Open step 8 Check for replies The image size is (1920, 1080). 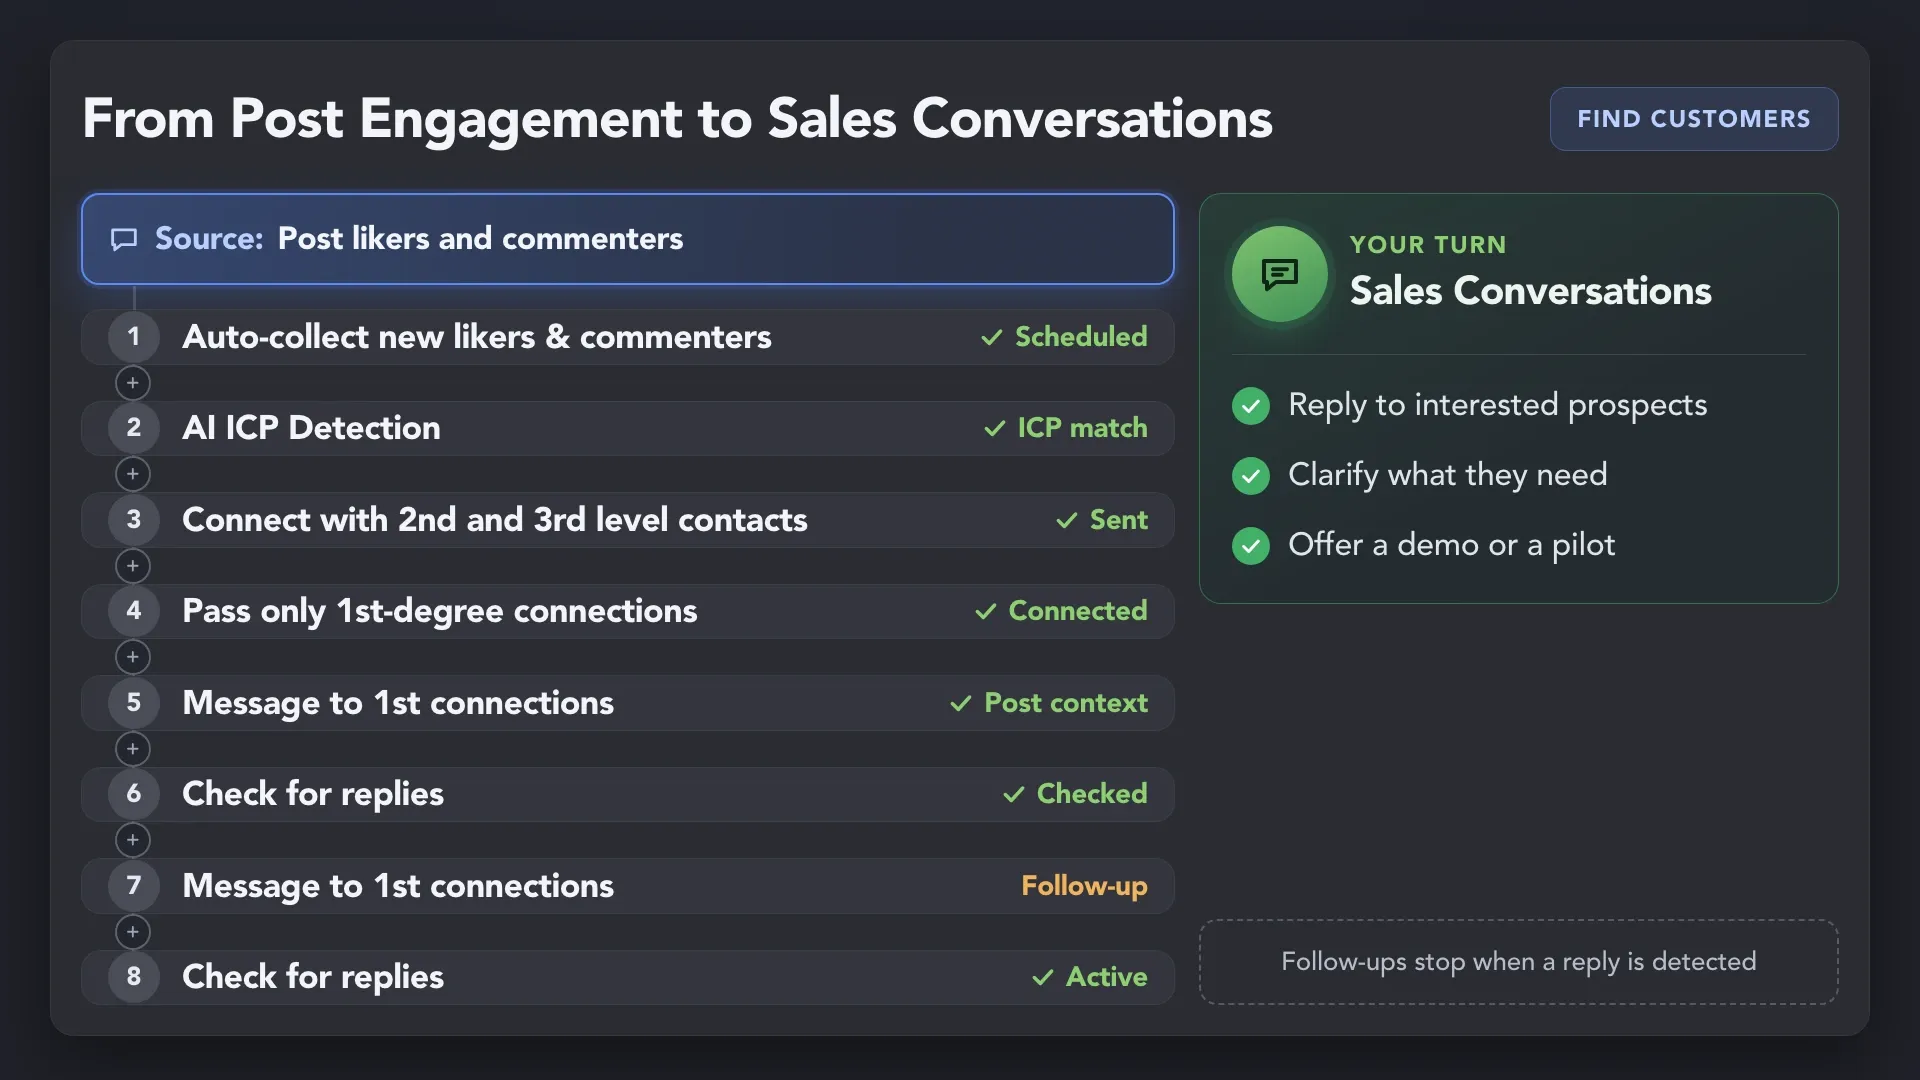(x=628, y=977)
